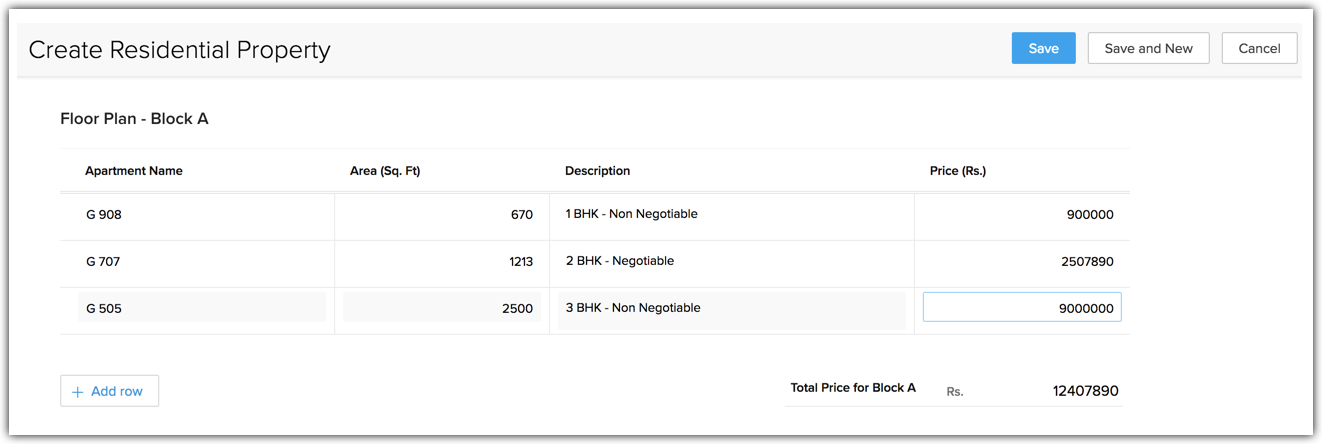The width and height of the screenshot is (1322, 444).
Task: Click the 1213 area cell
Action: click(441, 262)
